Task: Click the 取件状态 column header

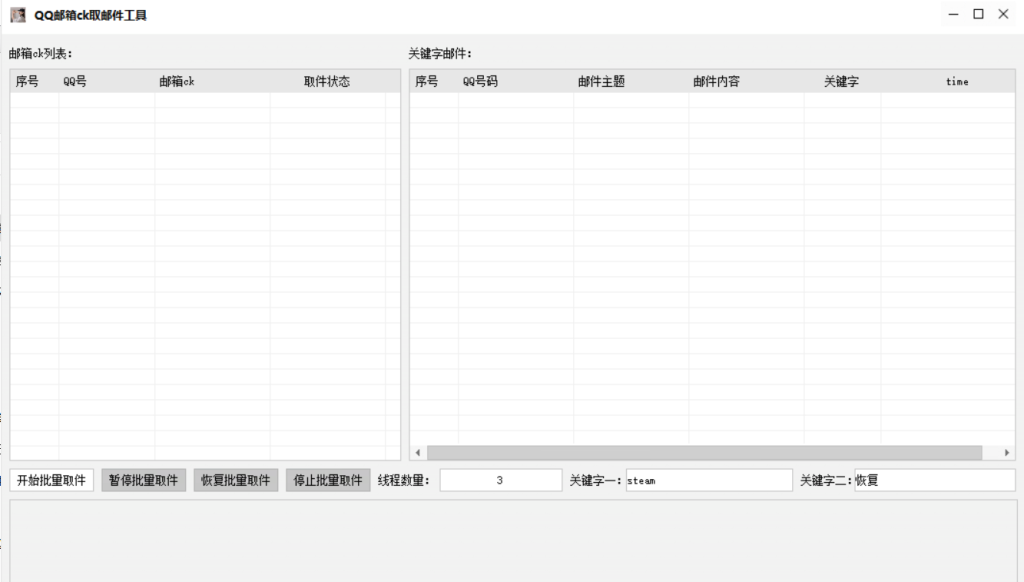Action: pos(327,82)
